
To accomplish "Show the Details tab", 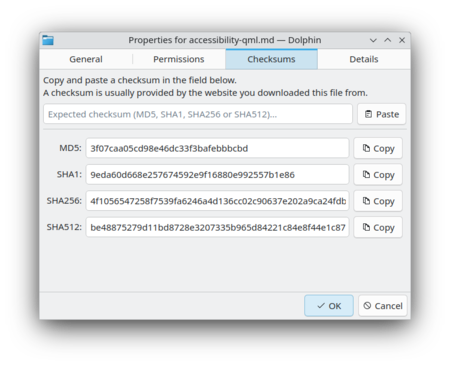I will point(364,59).
